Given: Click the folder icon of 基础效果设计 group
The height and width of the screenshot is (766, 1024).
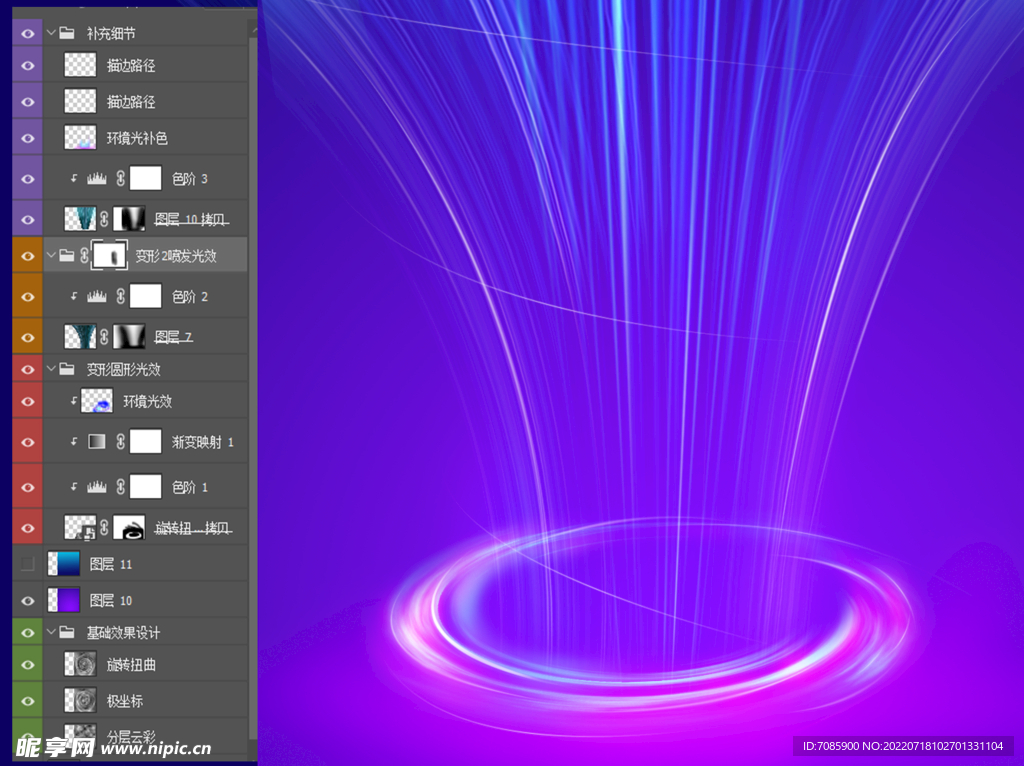Looking at the screenshot, I should pyautogui.click(x=67, y=632).
